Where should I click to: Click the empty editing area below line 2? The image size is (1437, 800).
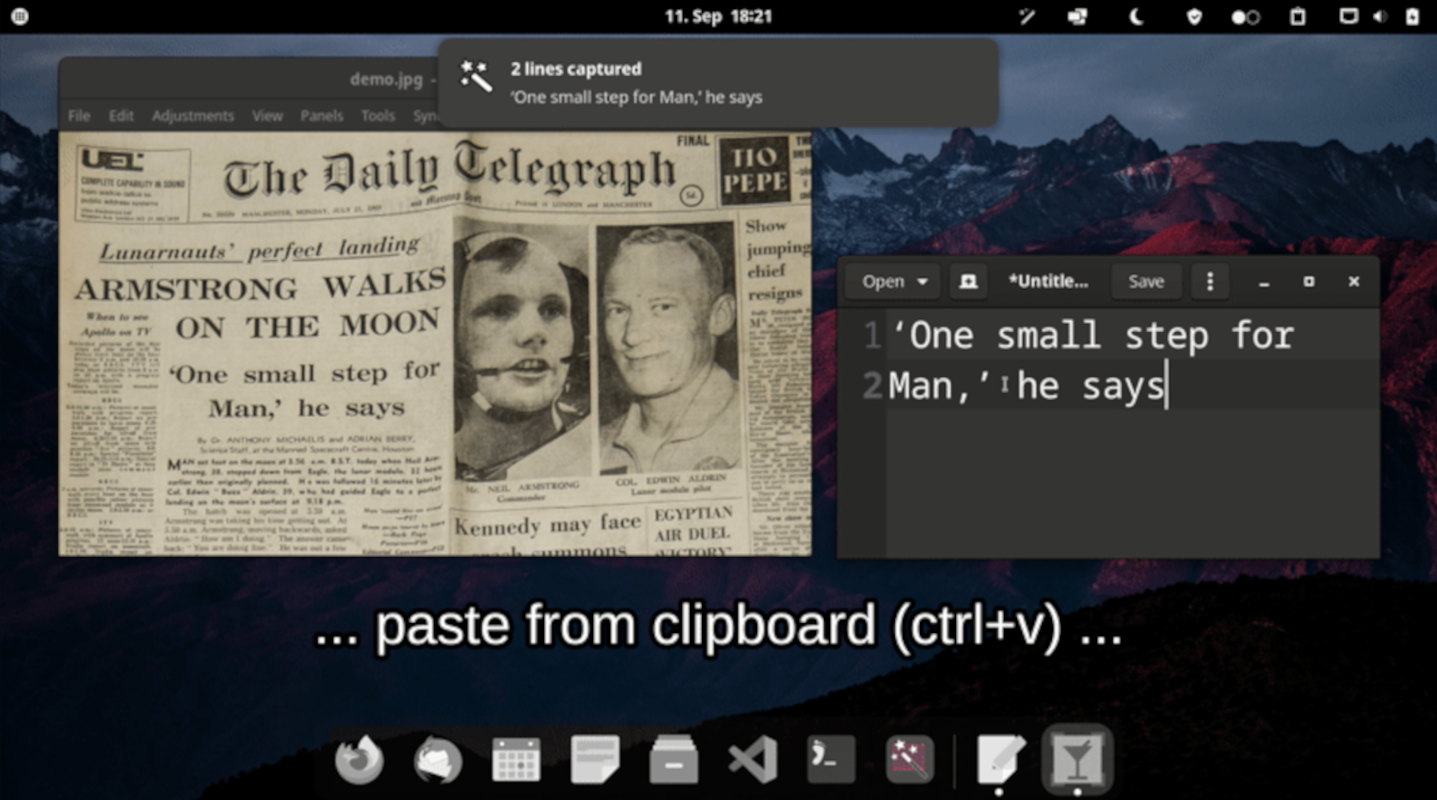[x=1132, y=482]
